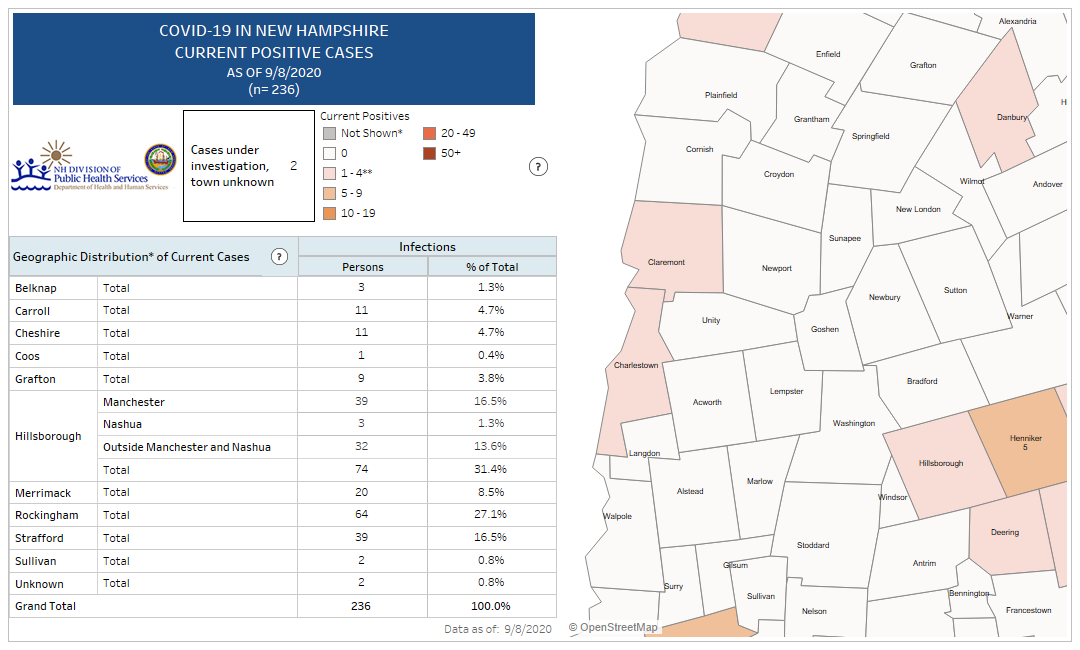The image size is (1080, 650).
Task: Select the '50+' dark red legend swatch
Action: [429, 153]
